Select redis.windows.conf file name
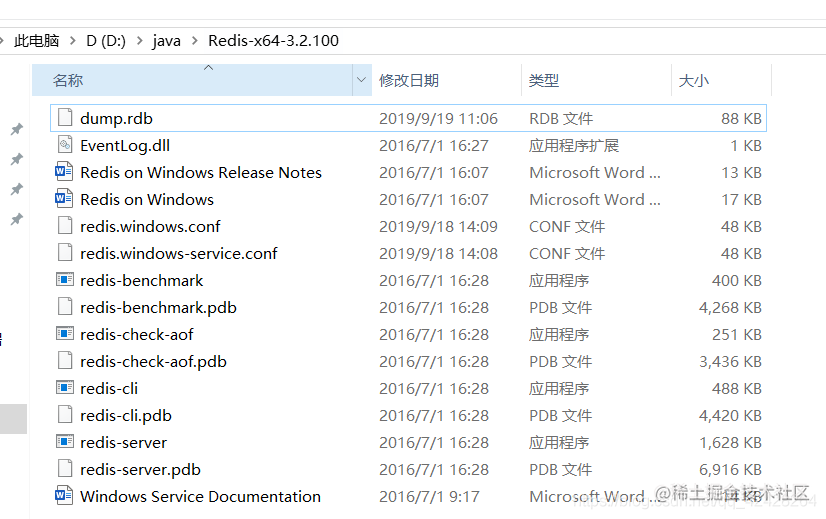Viewport: 826px width, 519px height. point(150,227)
